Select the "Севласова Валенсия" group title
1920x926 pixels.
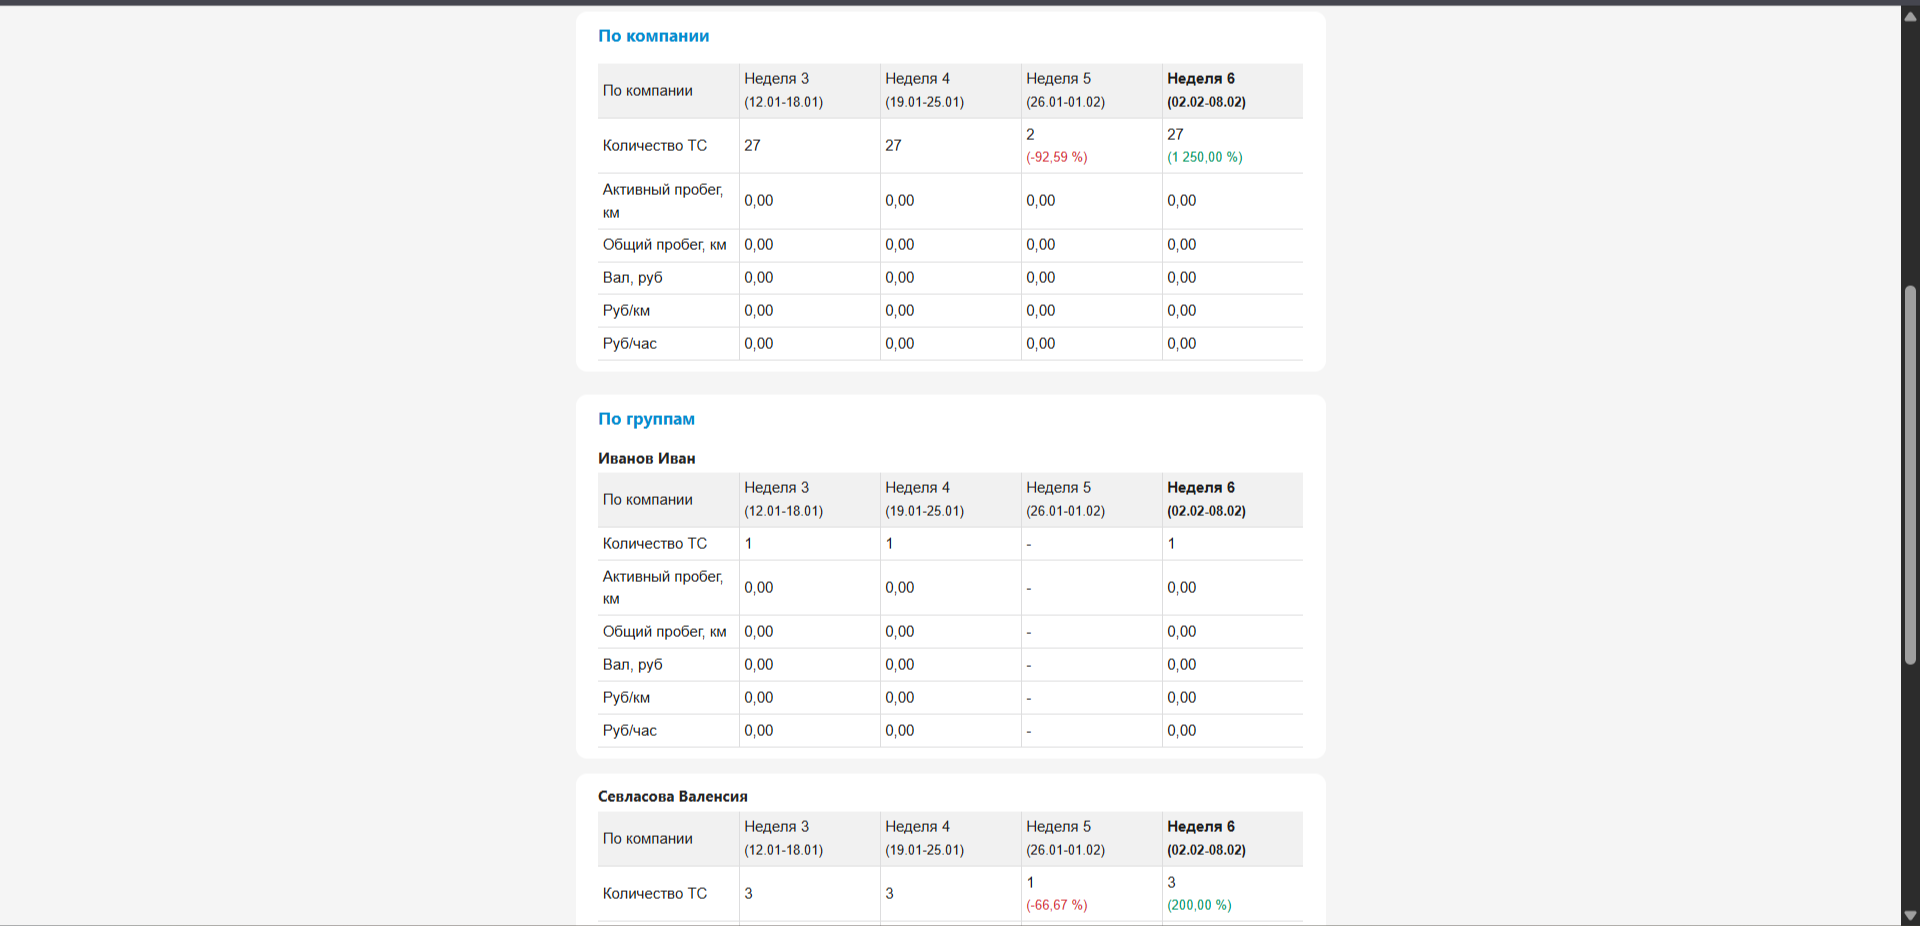(673, 796)
